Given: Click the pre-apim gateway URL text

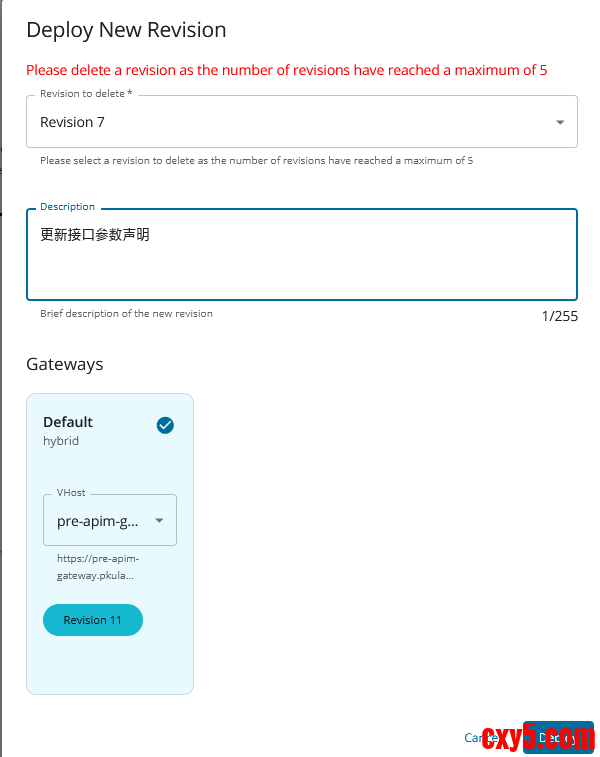Looking at the screenshot, I should [x=98, y=567].
